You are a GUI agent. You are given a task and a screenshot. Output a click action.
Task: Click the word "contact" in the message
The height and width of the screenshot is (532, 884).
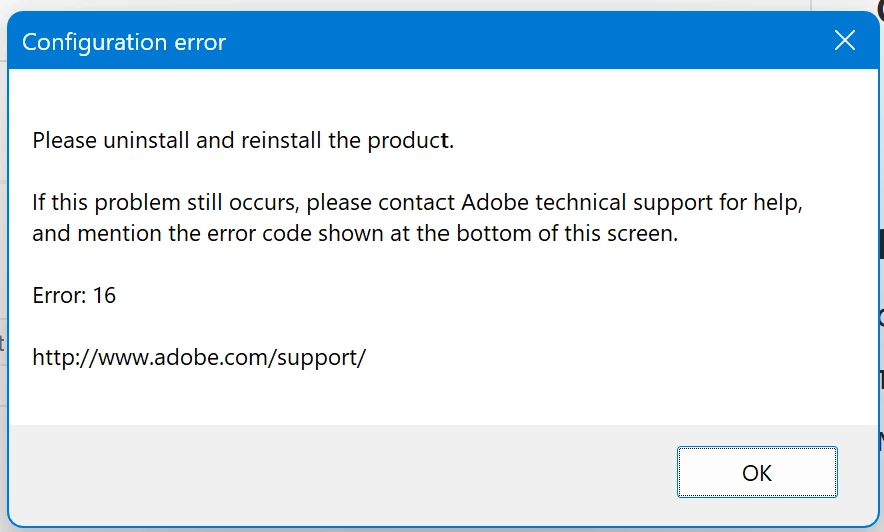click(x=419, y=203)
